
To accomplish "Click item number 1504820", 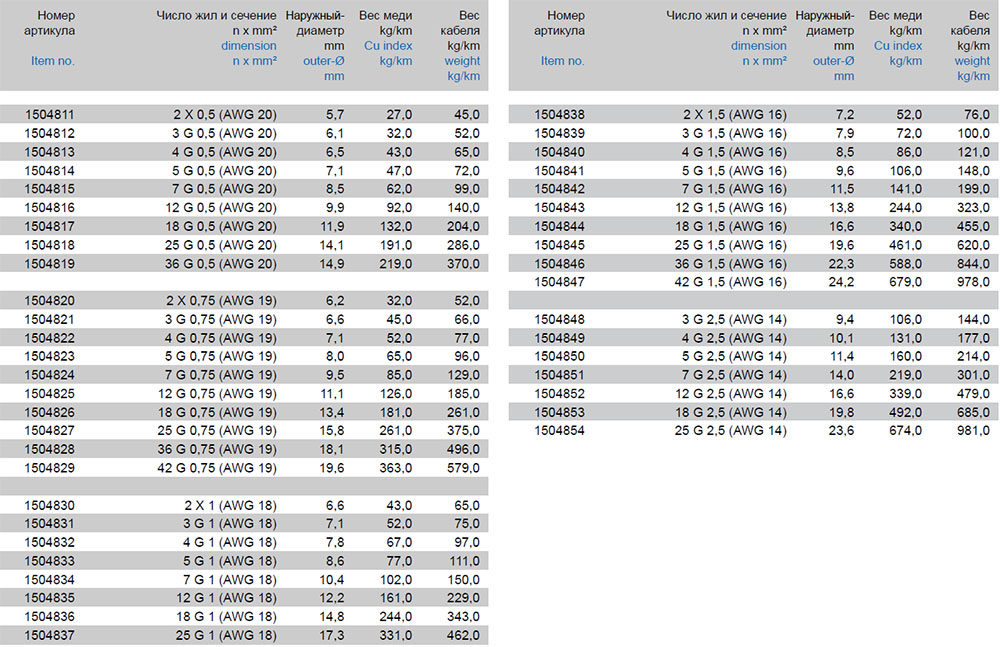I will [49, 301].
